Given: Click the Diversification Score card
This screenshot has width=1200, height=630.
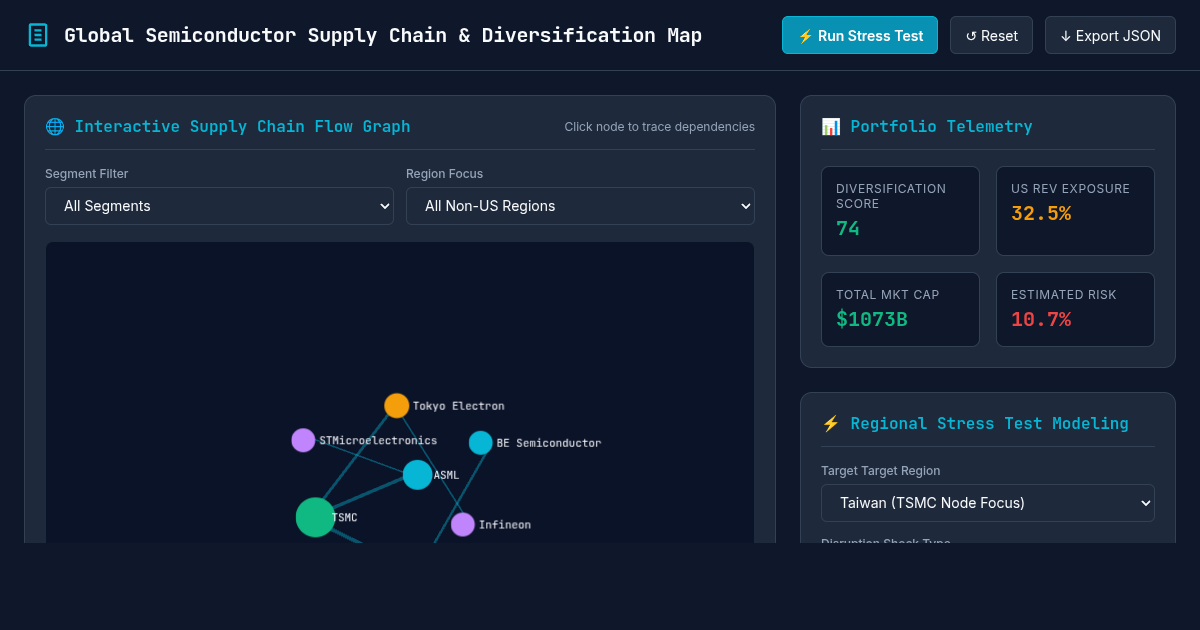Looking at the screenshot, I should (900, 211).
